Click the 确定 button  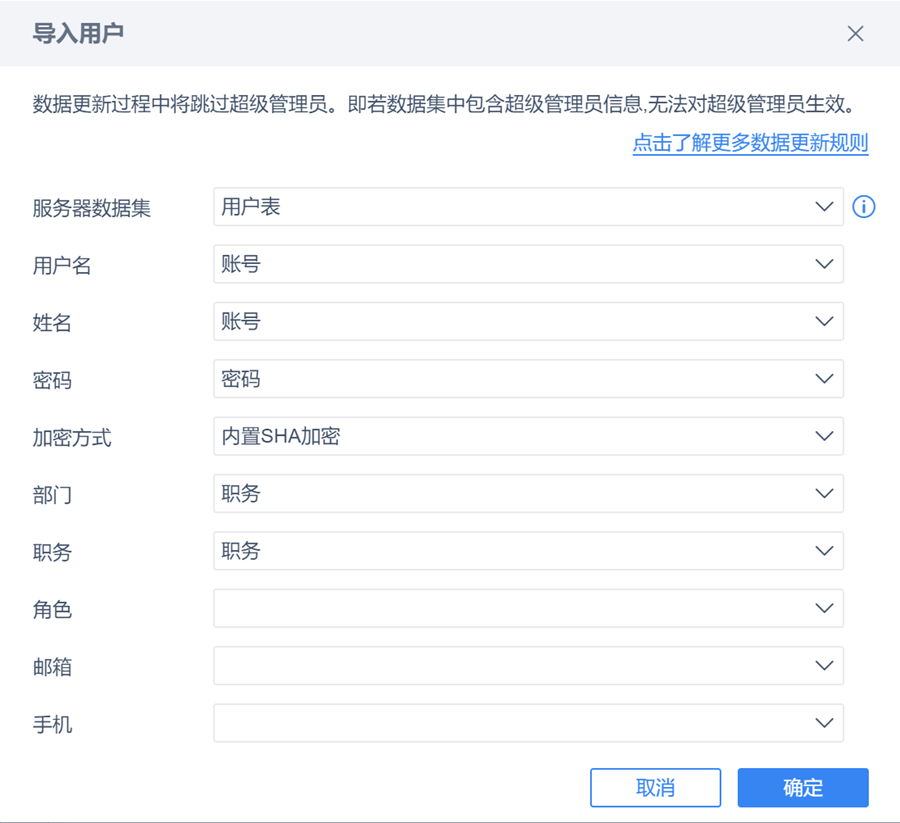[x=802, y=788]
